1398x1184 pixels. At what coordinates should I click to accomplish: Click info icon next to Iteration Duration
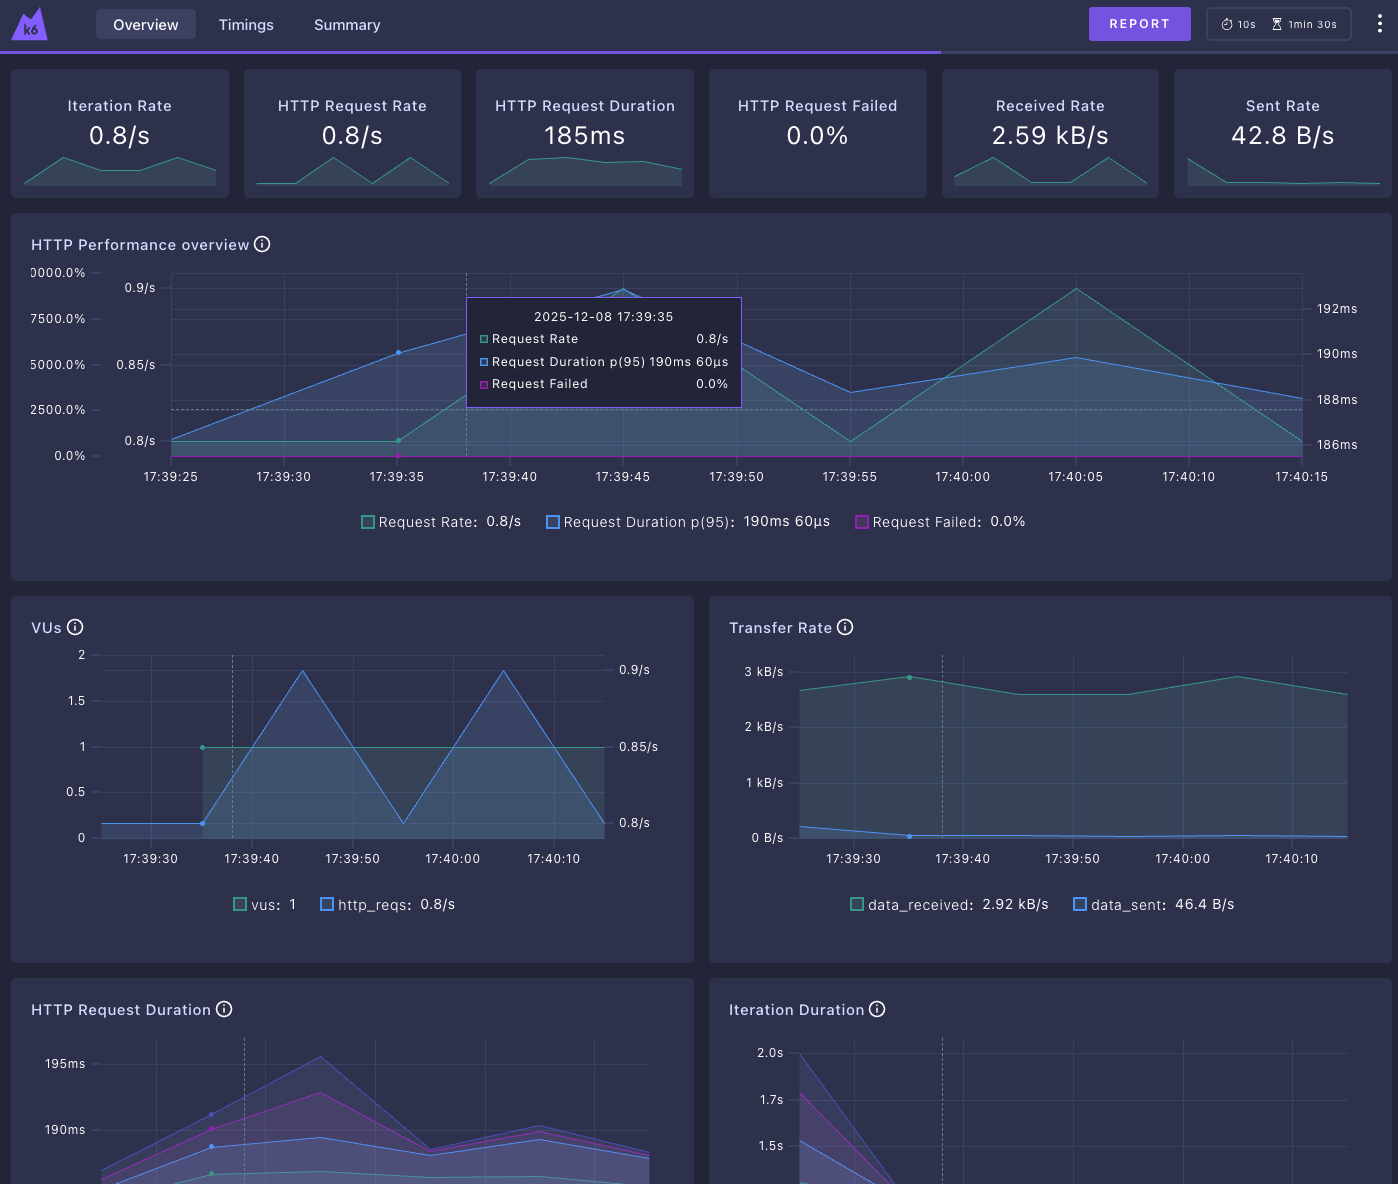(877, 1009)
